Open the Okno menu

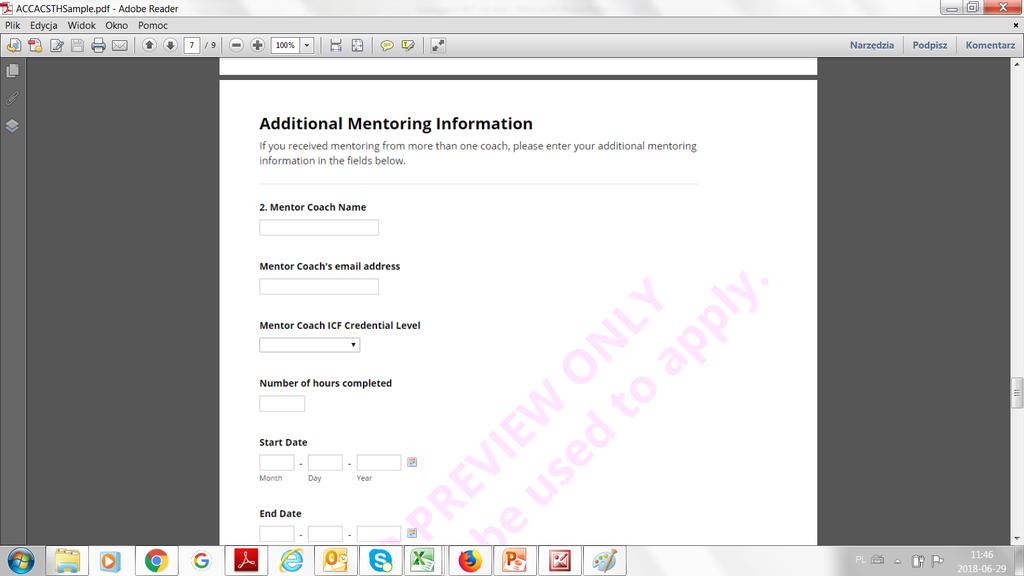117,25
